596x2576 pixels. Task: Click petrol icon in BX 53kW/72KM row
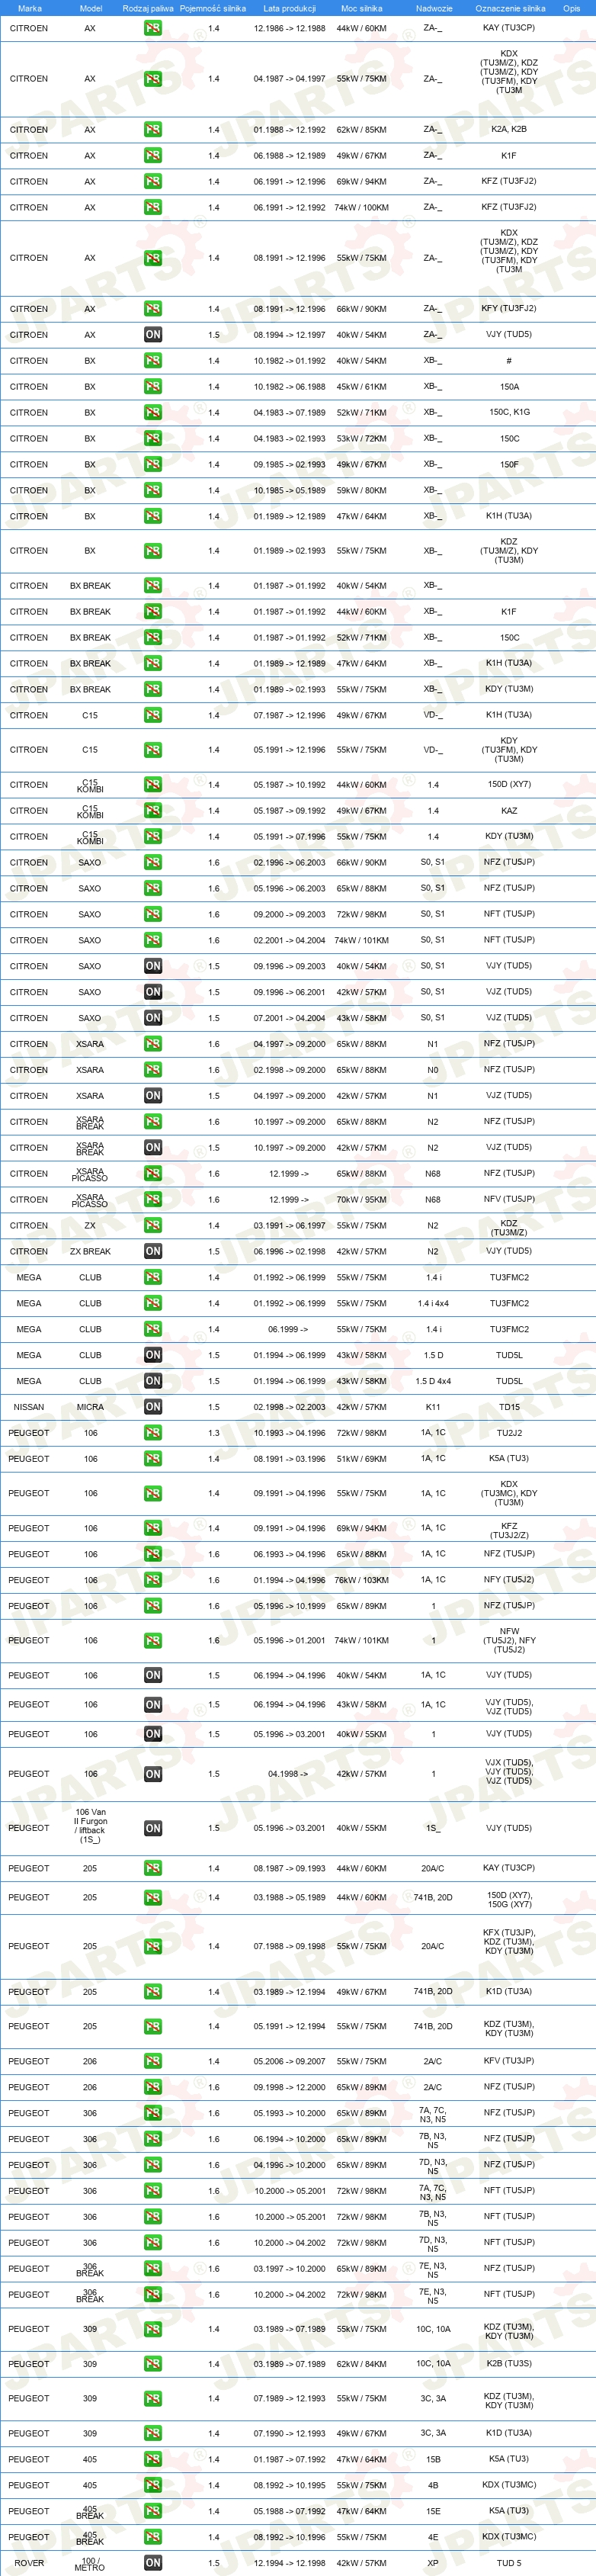point(153,438)
